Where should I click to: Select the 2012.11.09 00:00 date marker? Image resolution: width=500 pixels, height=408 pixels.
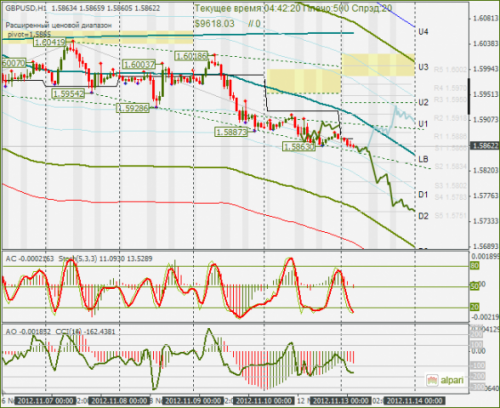point(193,401)
